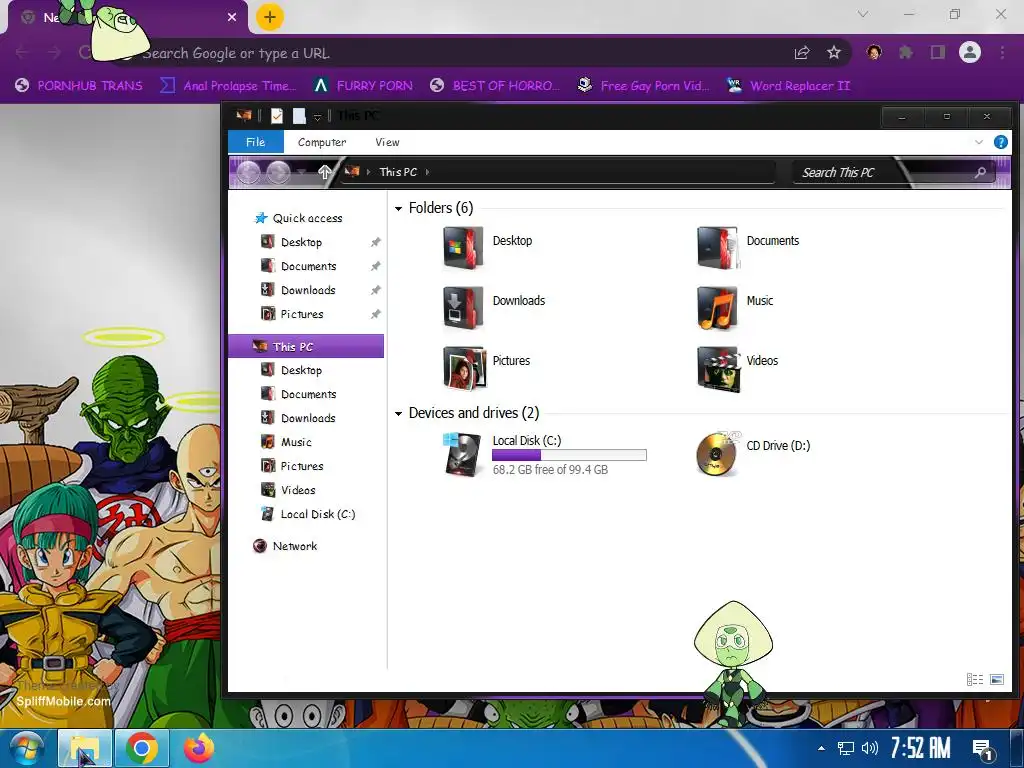Viewport: 1024px width, 768px height.
Task: Collapse the Folders (6) group
Action: (398, 209)
